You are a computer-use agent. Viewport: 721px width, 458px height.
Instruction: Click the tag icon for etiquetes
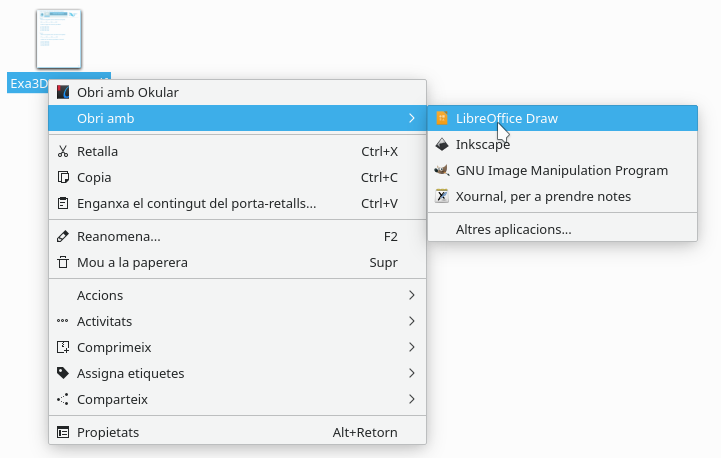click(x=63, y=373)
